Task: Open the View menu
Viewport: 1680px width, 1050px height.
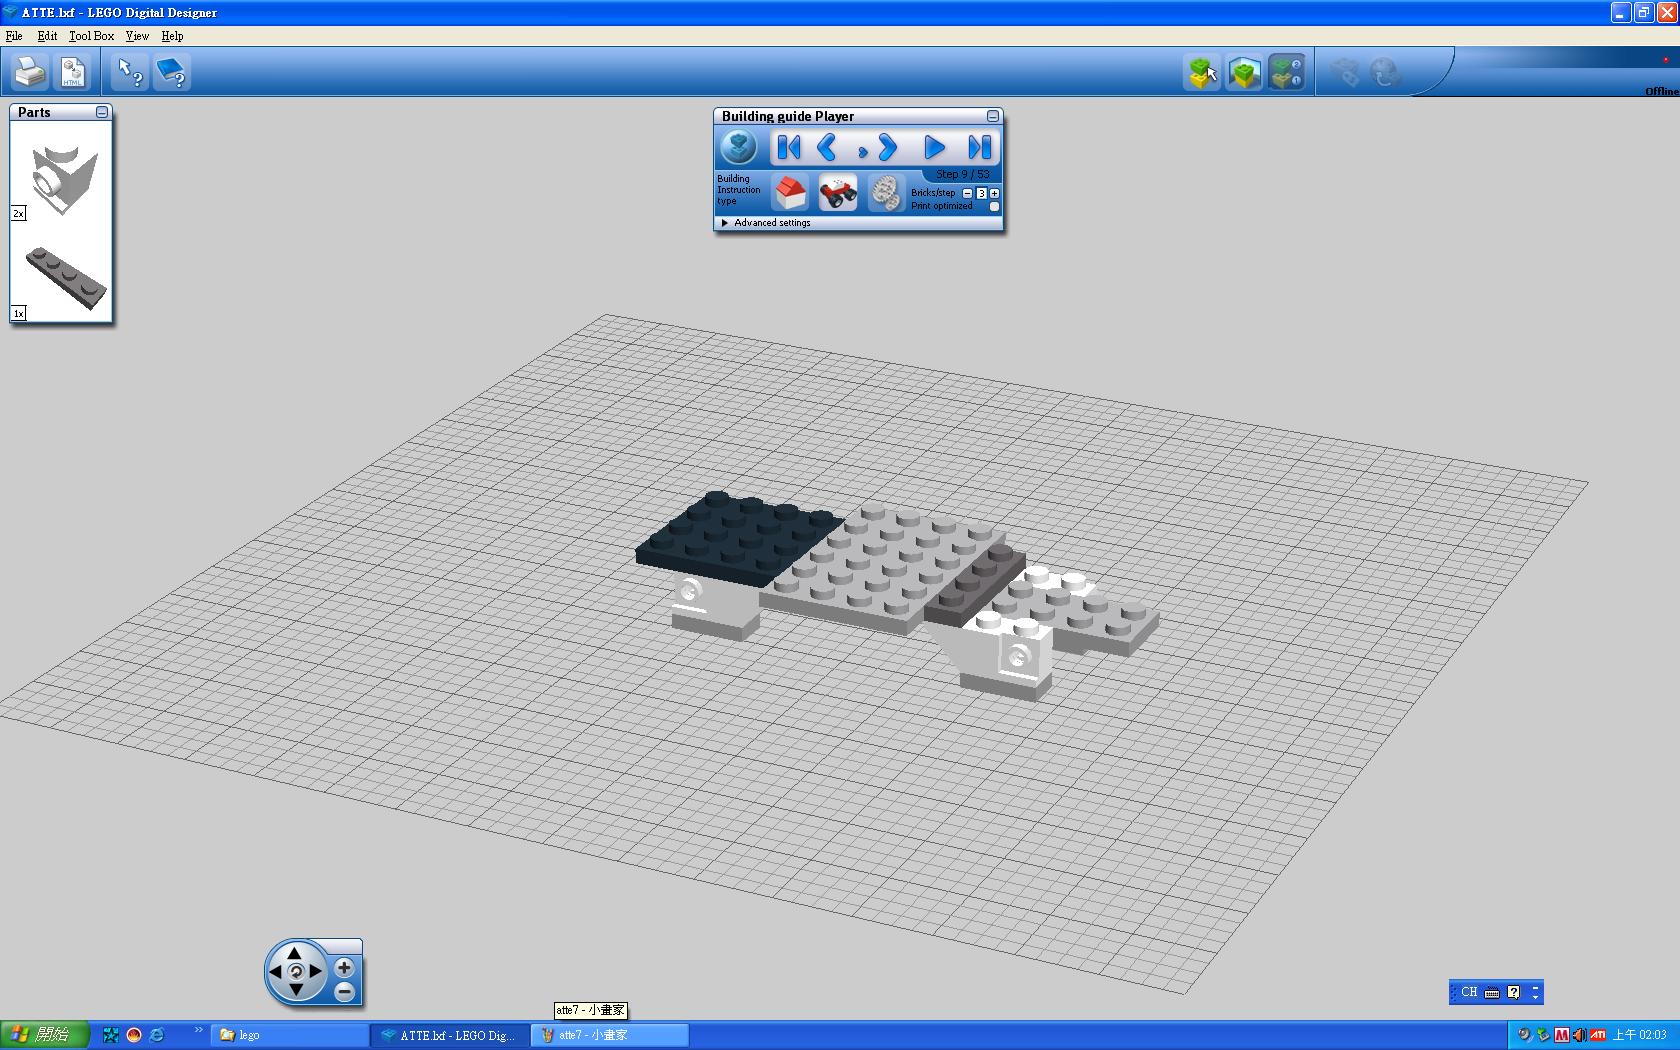Action: (137, 36)
